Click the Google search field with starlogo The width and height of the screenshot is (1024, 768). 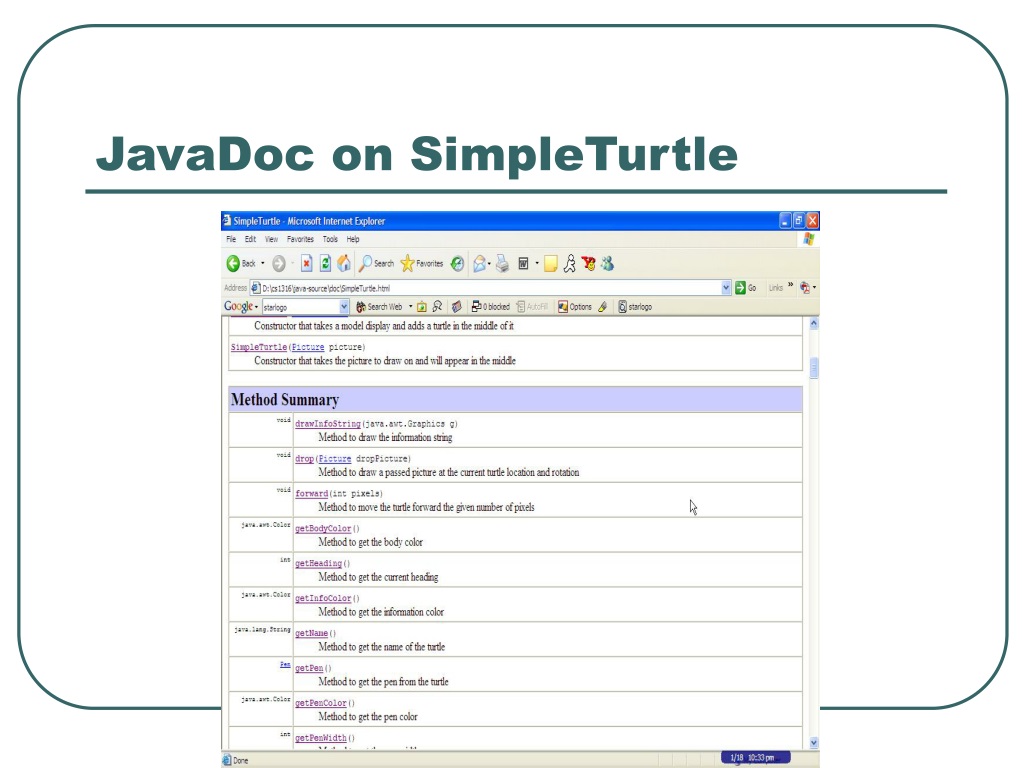(x=306, y=306)
